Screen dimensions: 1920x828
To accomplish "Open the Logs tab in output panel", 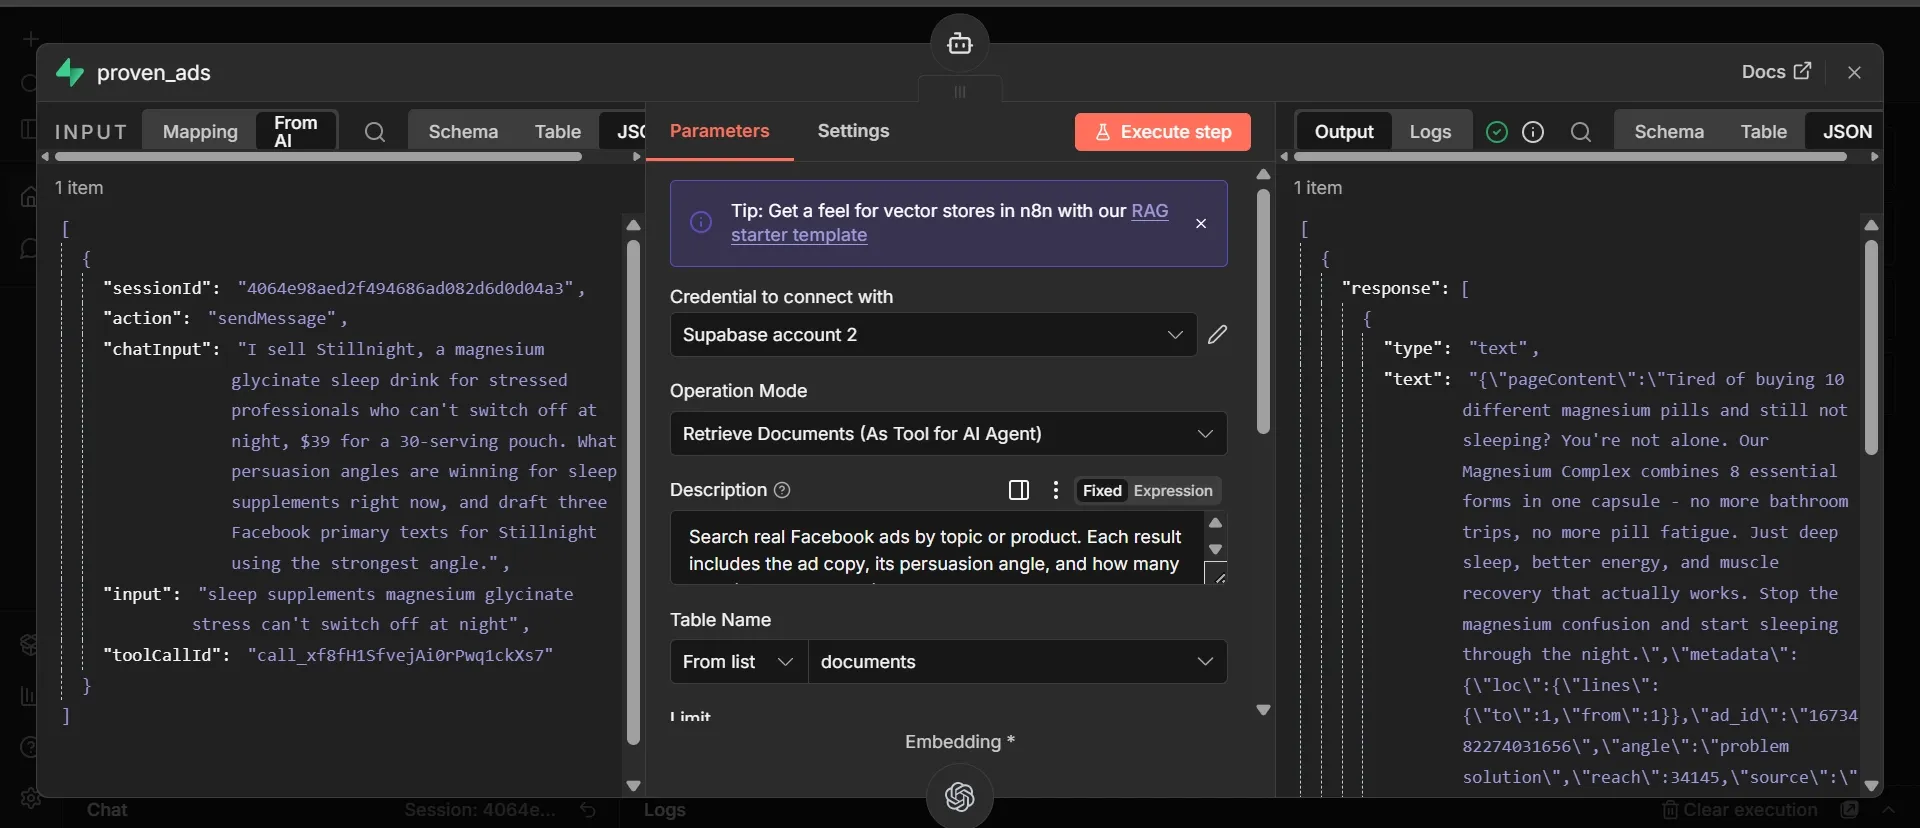I will pyautogui.click(x=1430, y=132).
